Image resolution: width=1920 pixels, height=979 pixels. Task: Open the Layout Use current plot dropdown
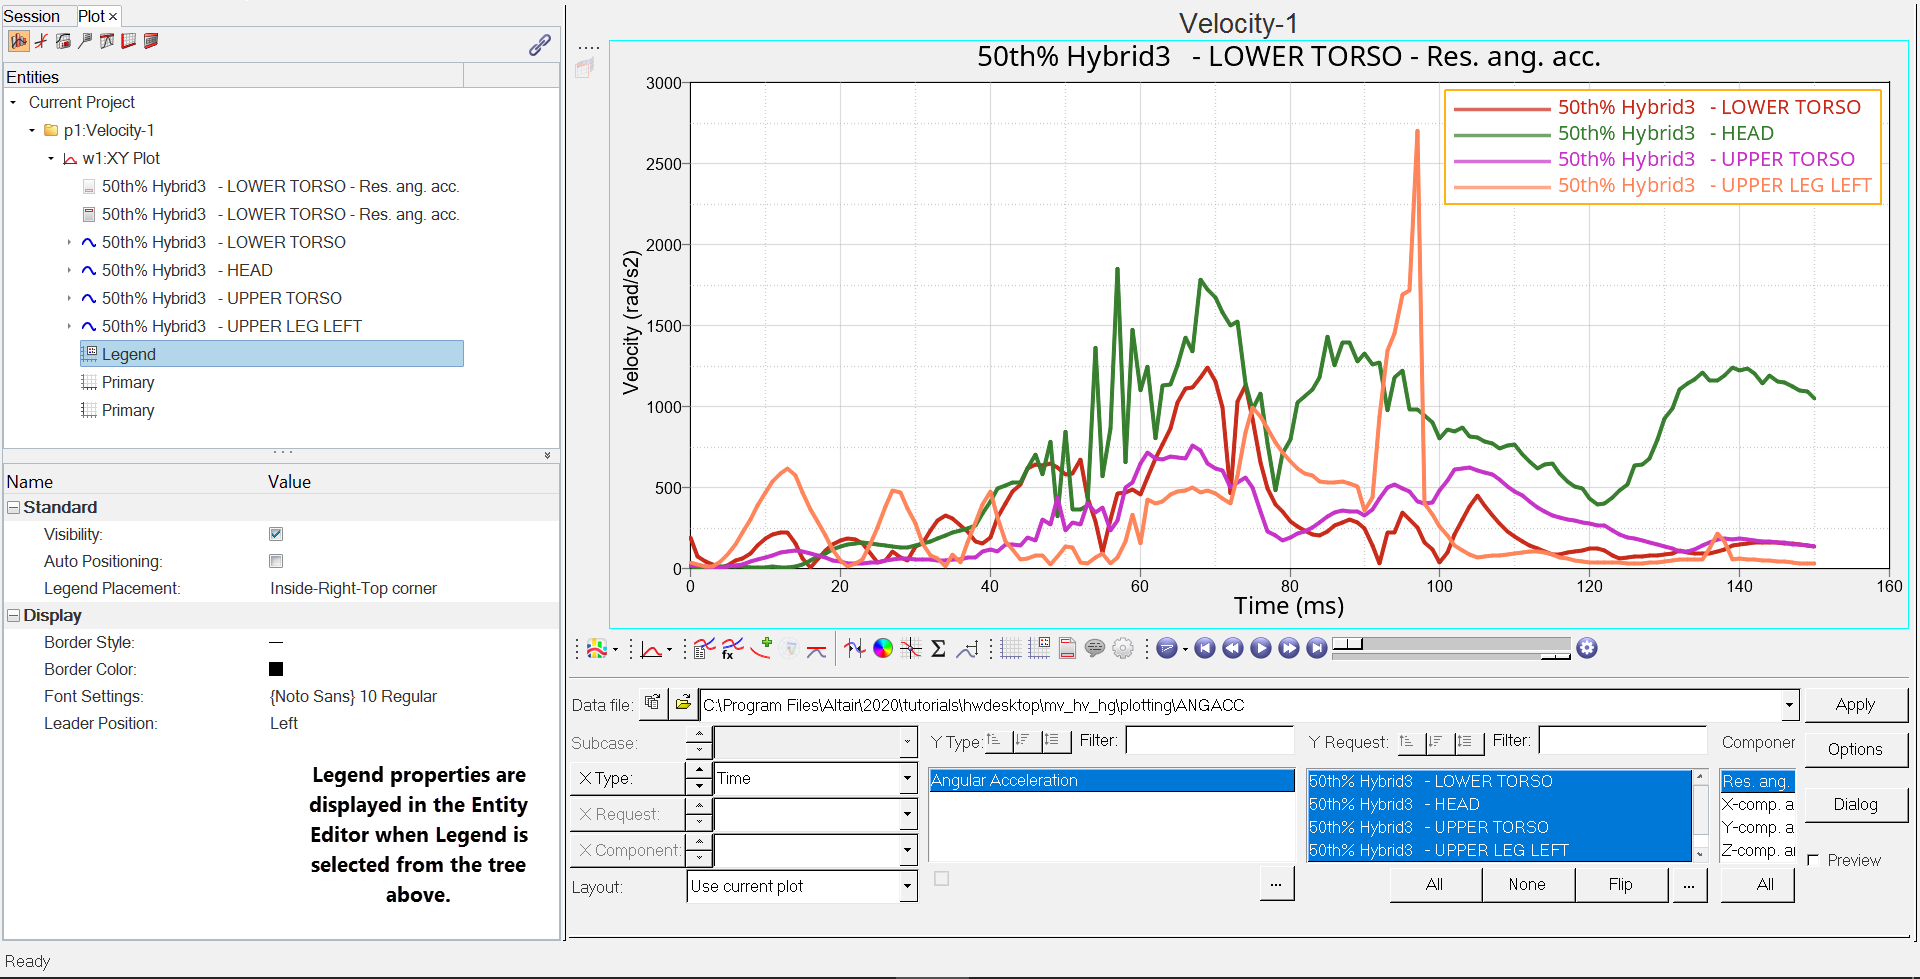pyautogui.click(x=907, y=886)
